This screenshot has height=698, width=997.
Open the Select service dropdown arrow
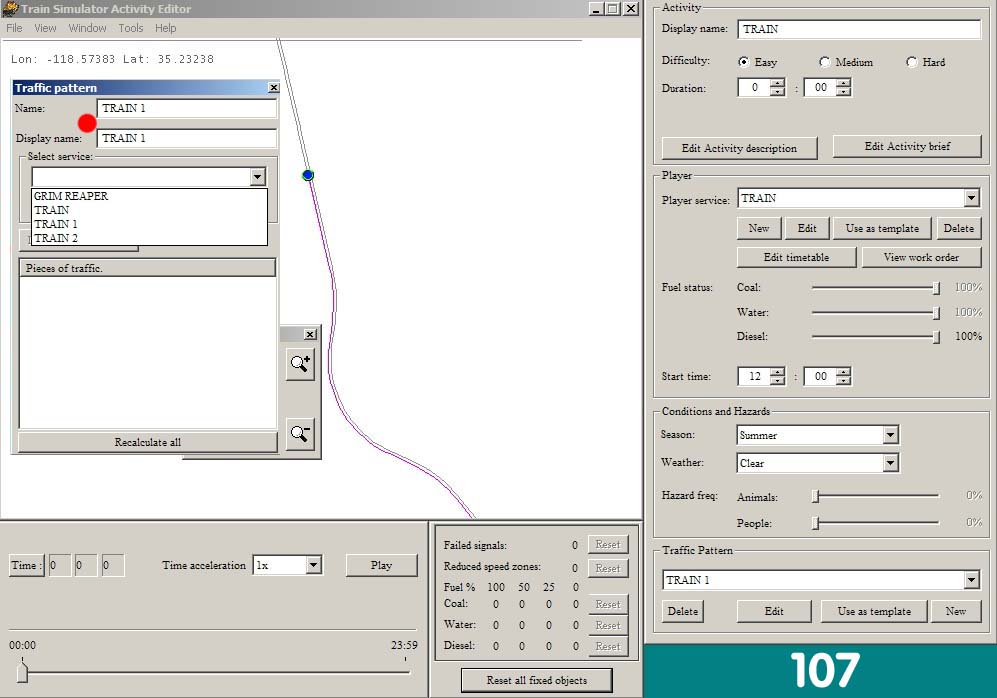click(258, 177)
